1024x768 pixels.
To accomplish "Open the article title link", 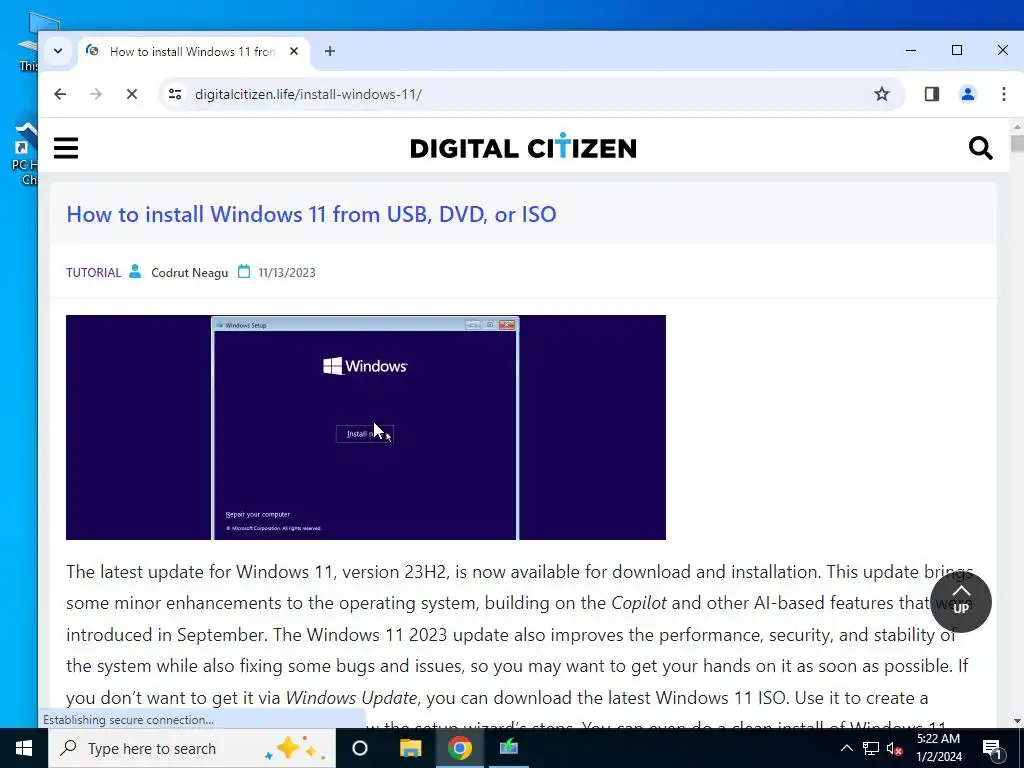I will 312,214.
